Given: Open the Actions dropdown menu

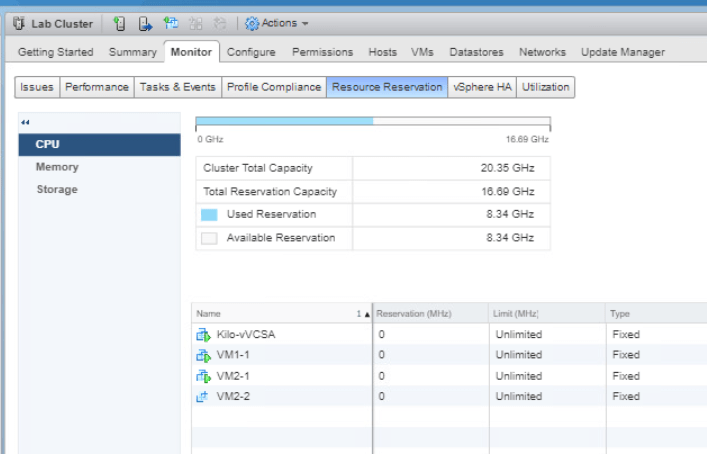Looking at the screenshot, I should [277, 23].
